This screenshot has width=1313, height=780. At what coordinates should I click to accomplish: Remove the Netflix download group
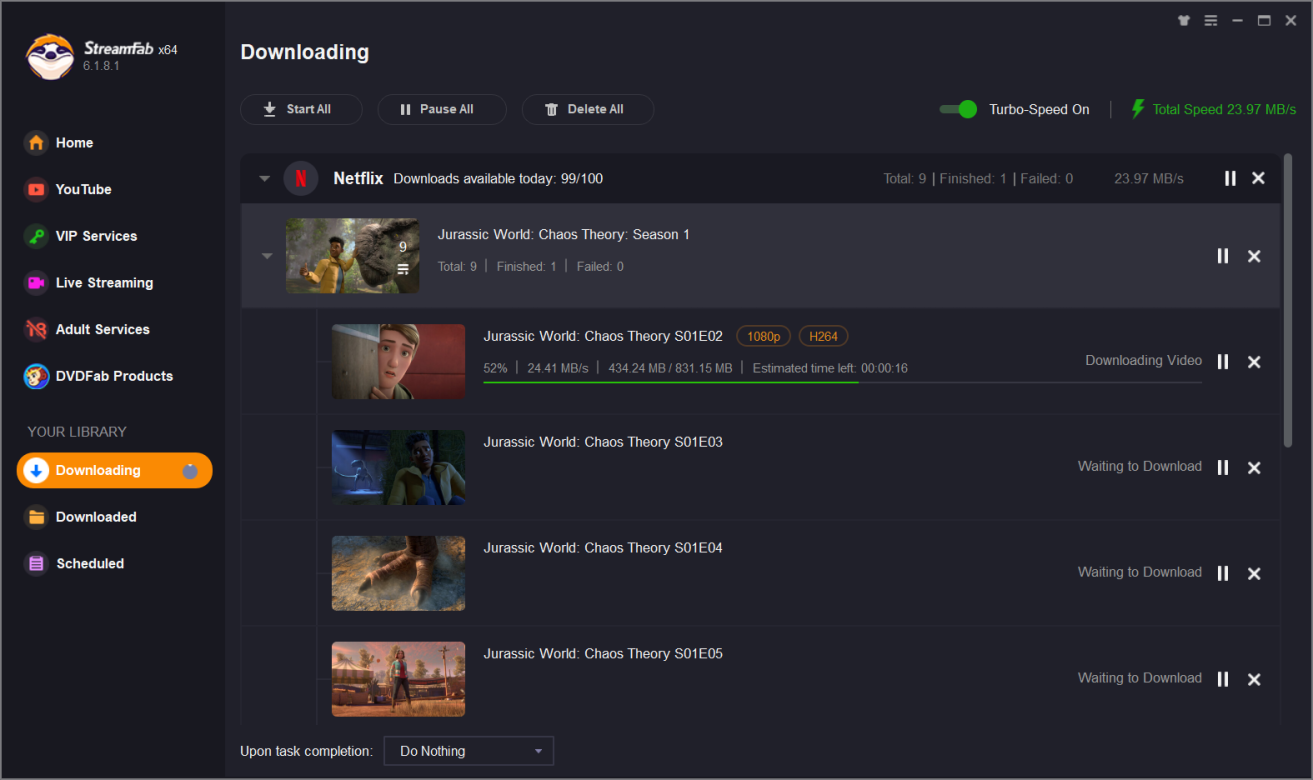click(x=1258, y=178)
